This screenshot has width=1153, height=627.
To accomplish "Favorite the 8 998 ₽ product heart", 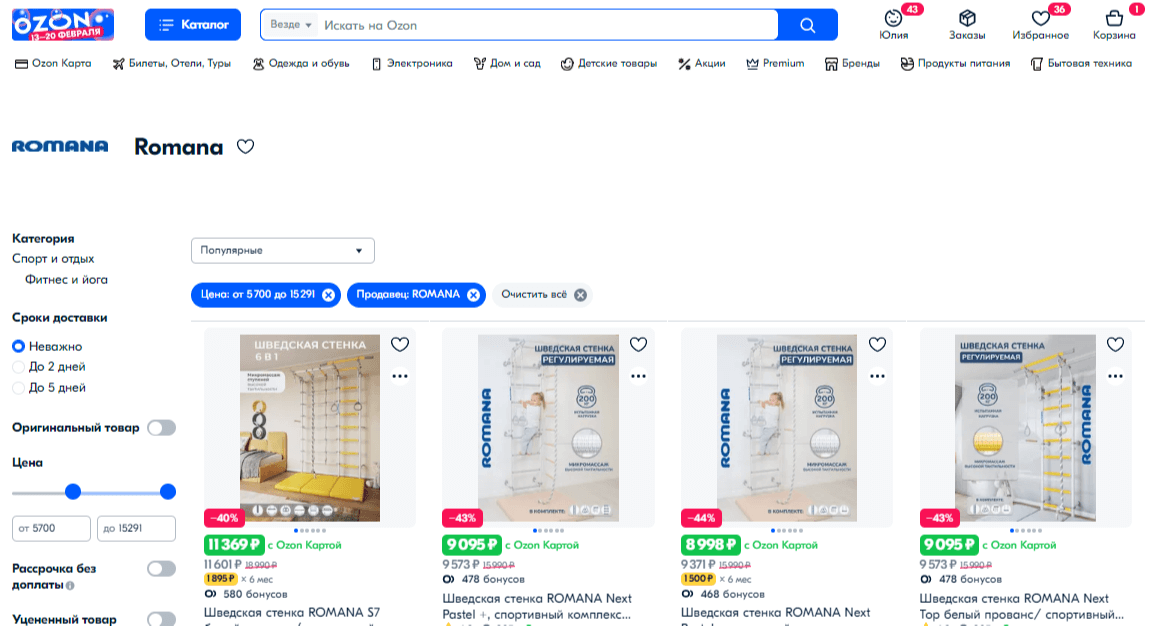I will point(877,344).
